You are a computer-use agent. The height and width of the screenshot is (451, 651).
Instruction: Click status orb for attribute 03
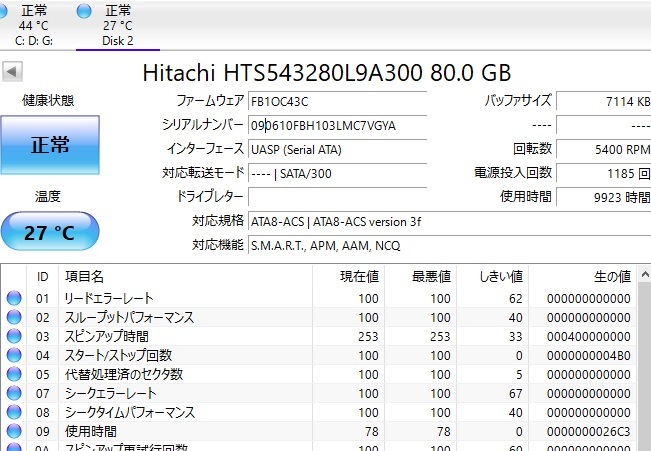14,336
